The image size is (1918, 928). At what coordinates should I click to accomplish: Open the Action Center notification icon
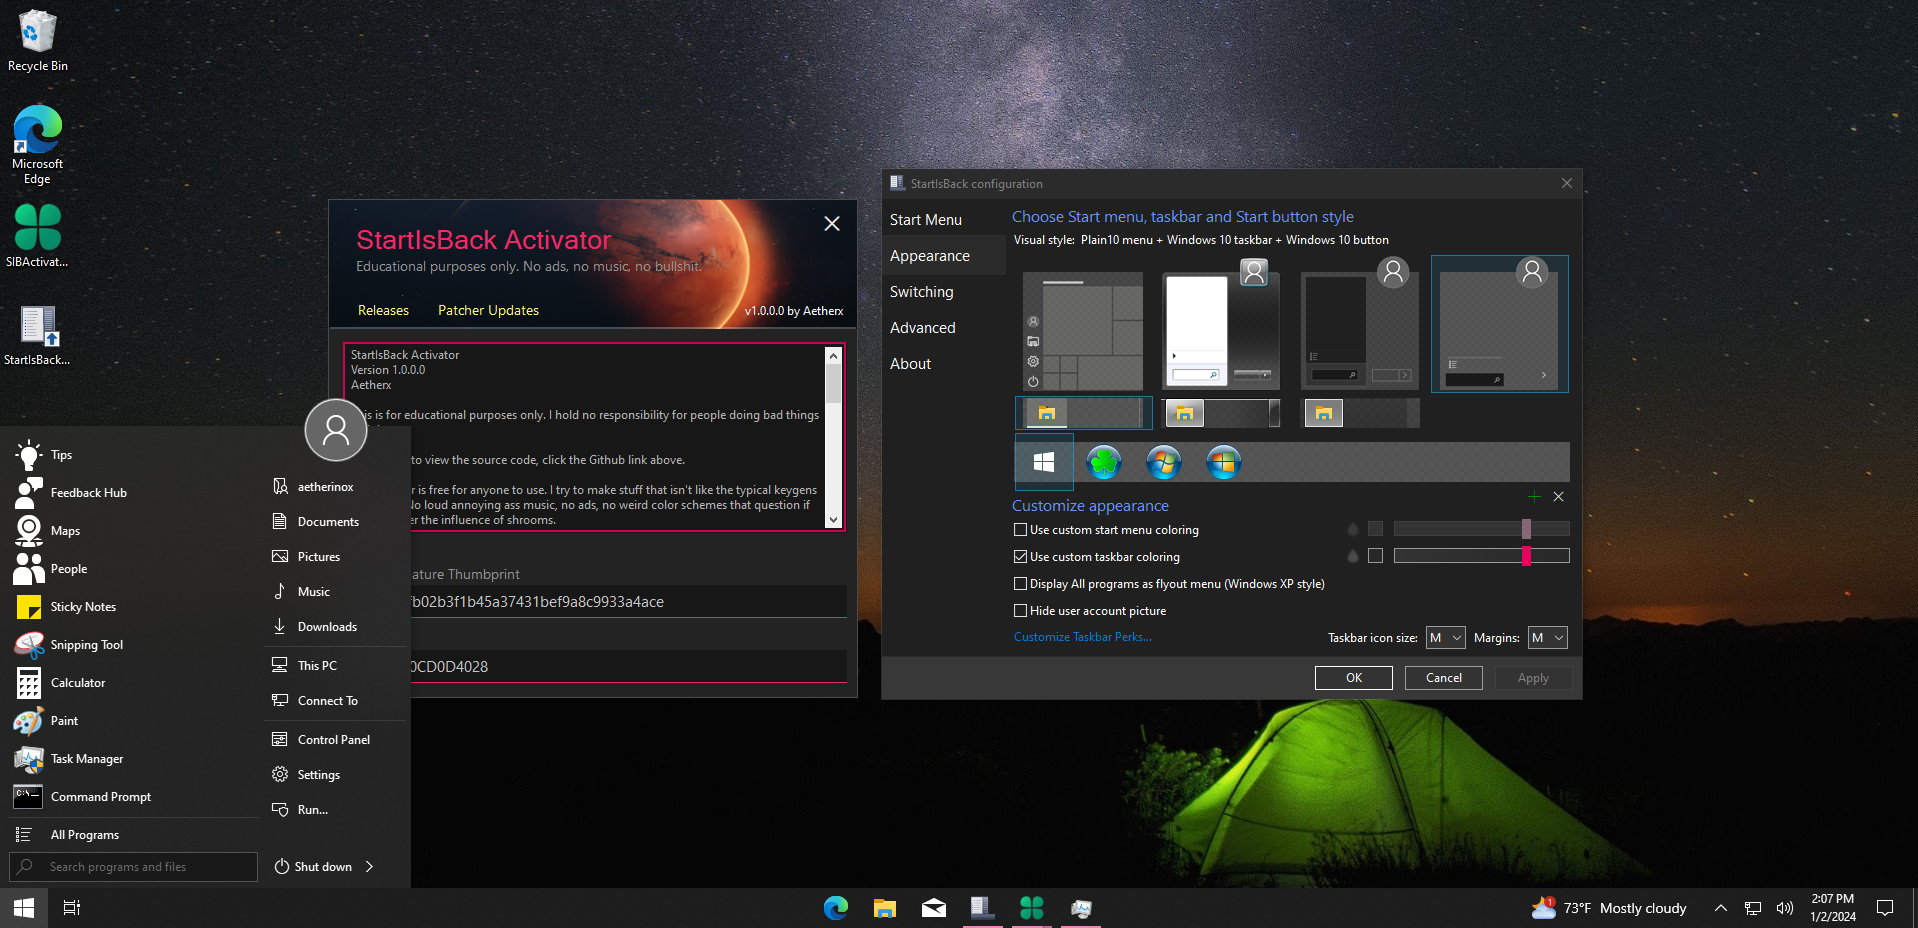[x=1885, y=908]
